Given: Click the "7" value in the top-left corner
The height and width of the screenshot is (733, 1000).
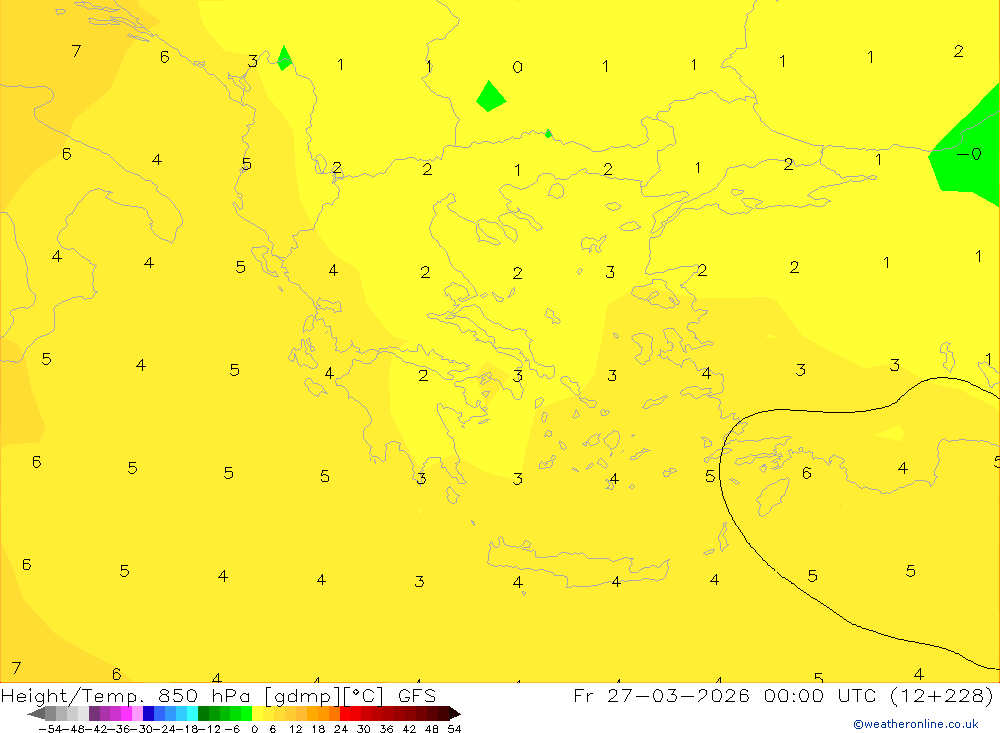Looking at the screenshot, I should tap(76, 50).
